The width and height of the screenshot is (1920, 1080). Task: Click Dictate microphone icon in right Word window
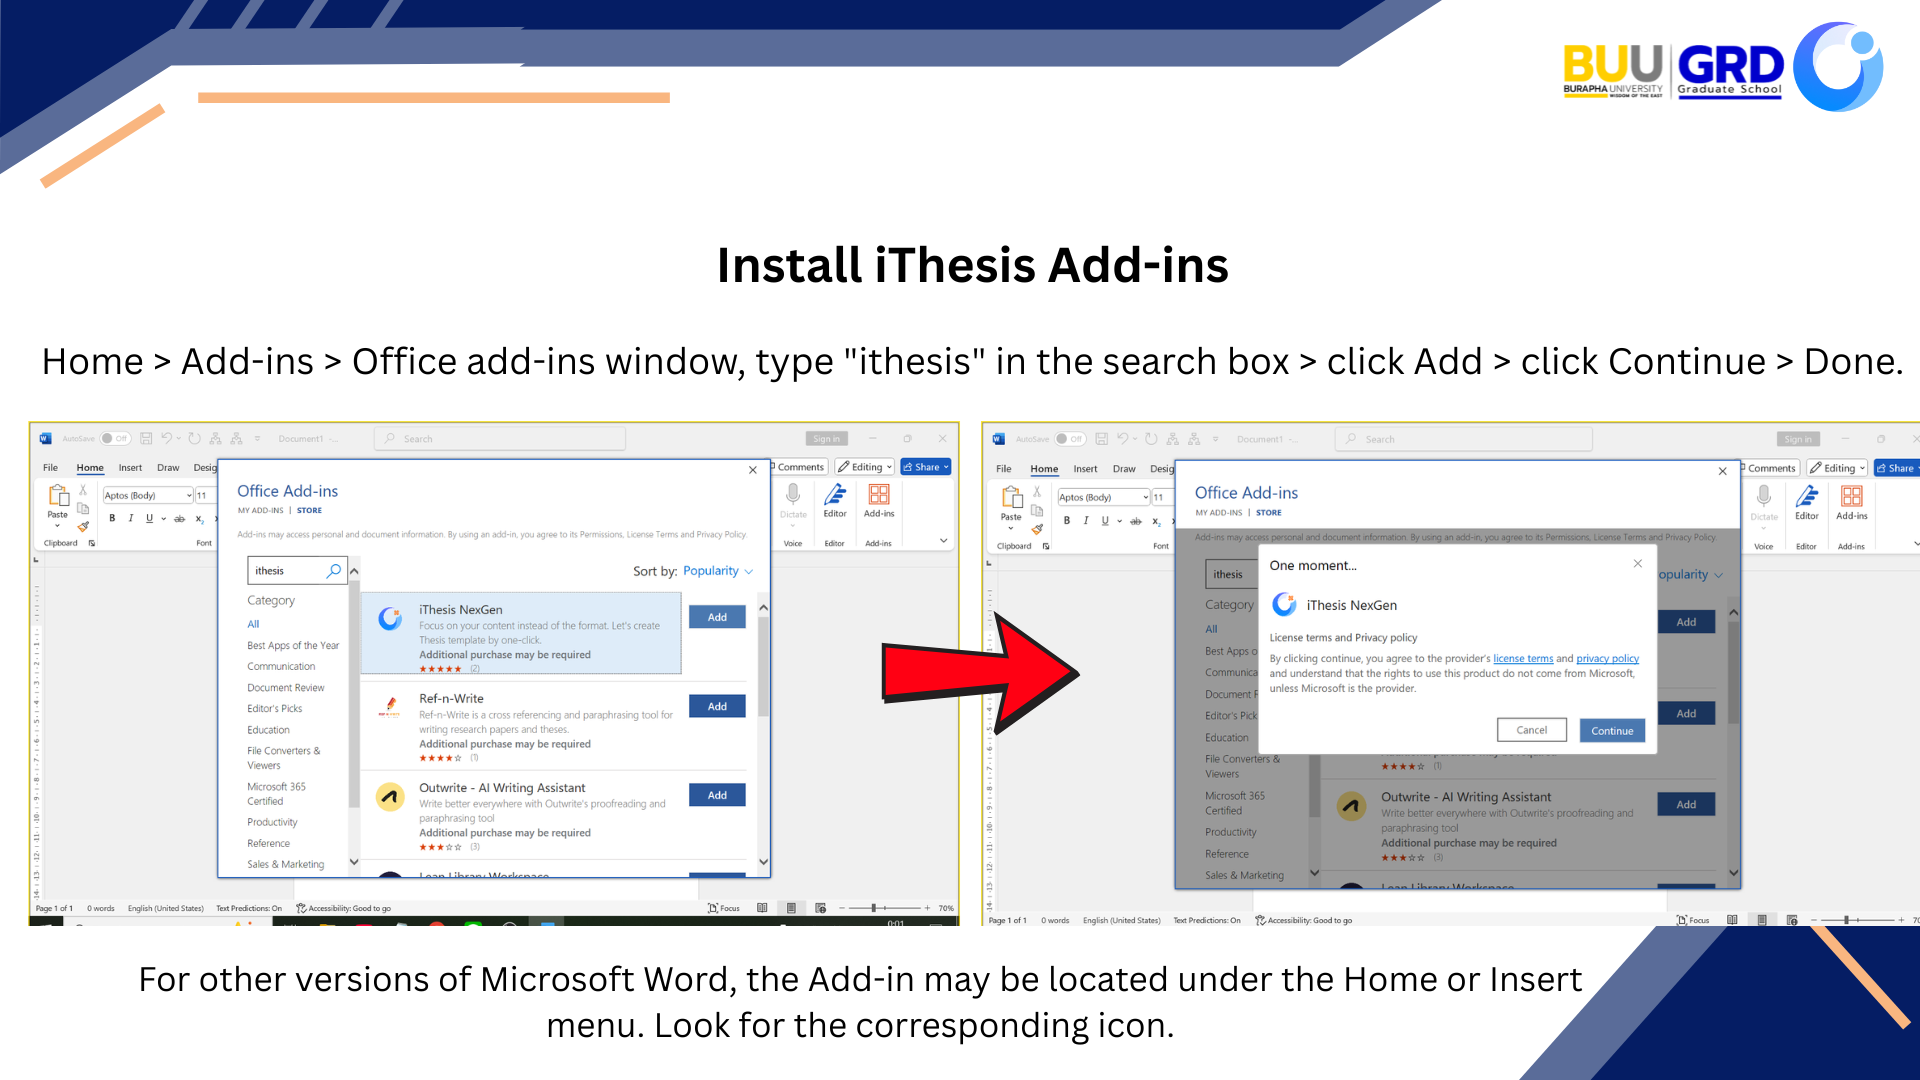1764,497
